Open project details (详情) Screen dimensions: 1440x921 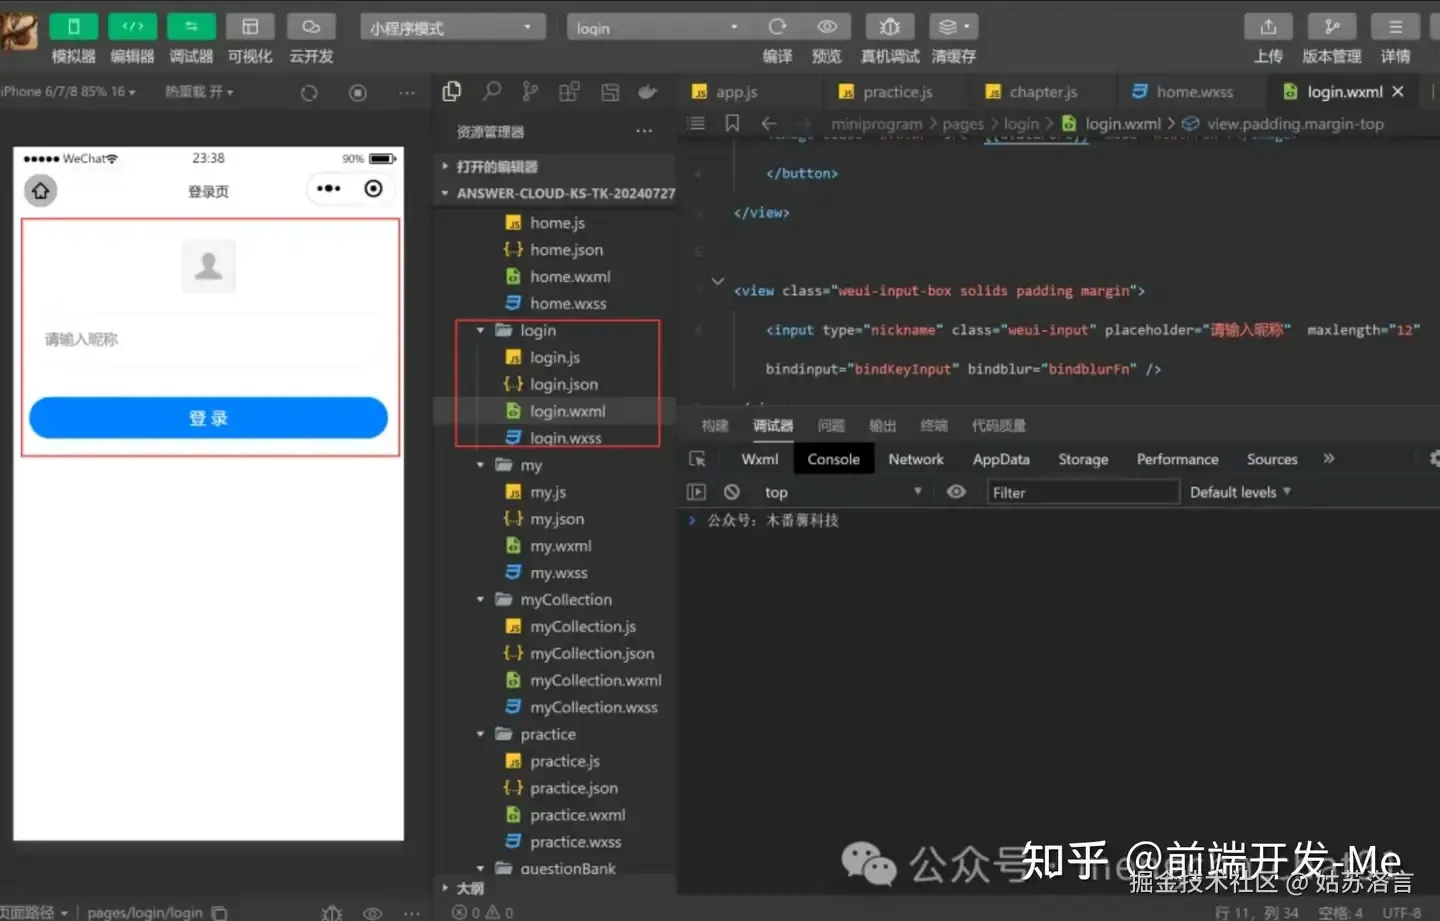[x=1395, y=27]
